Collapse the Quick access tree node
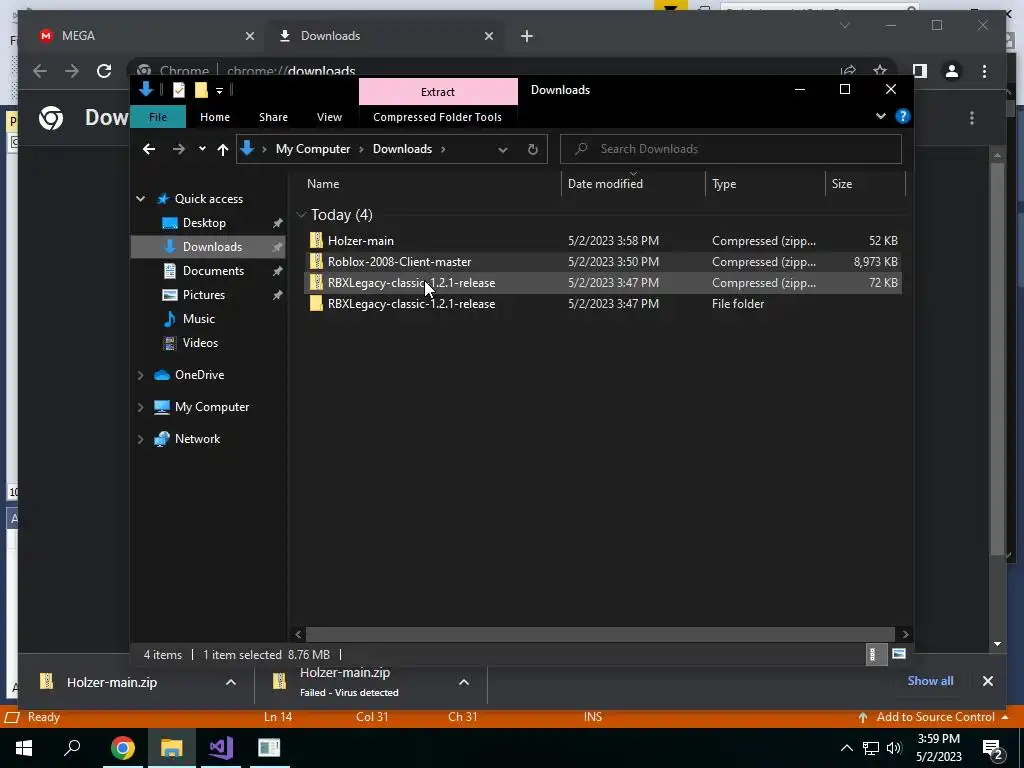The height and width of the screenshot is (768, 1024). coord(140,199)
